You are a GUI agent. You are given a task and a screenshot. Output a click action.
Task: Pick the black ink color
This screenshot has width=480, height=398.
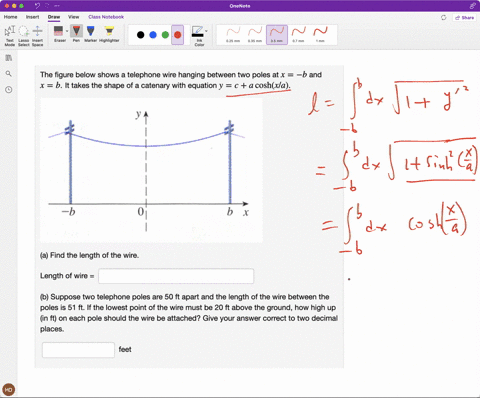(141, 35)
